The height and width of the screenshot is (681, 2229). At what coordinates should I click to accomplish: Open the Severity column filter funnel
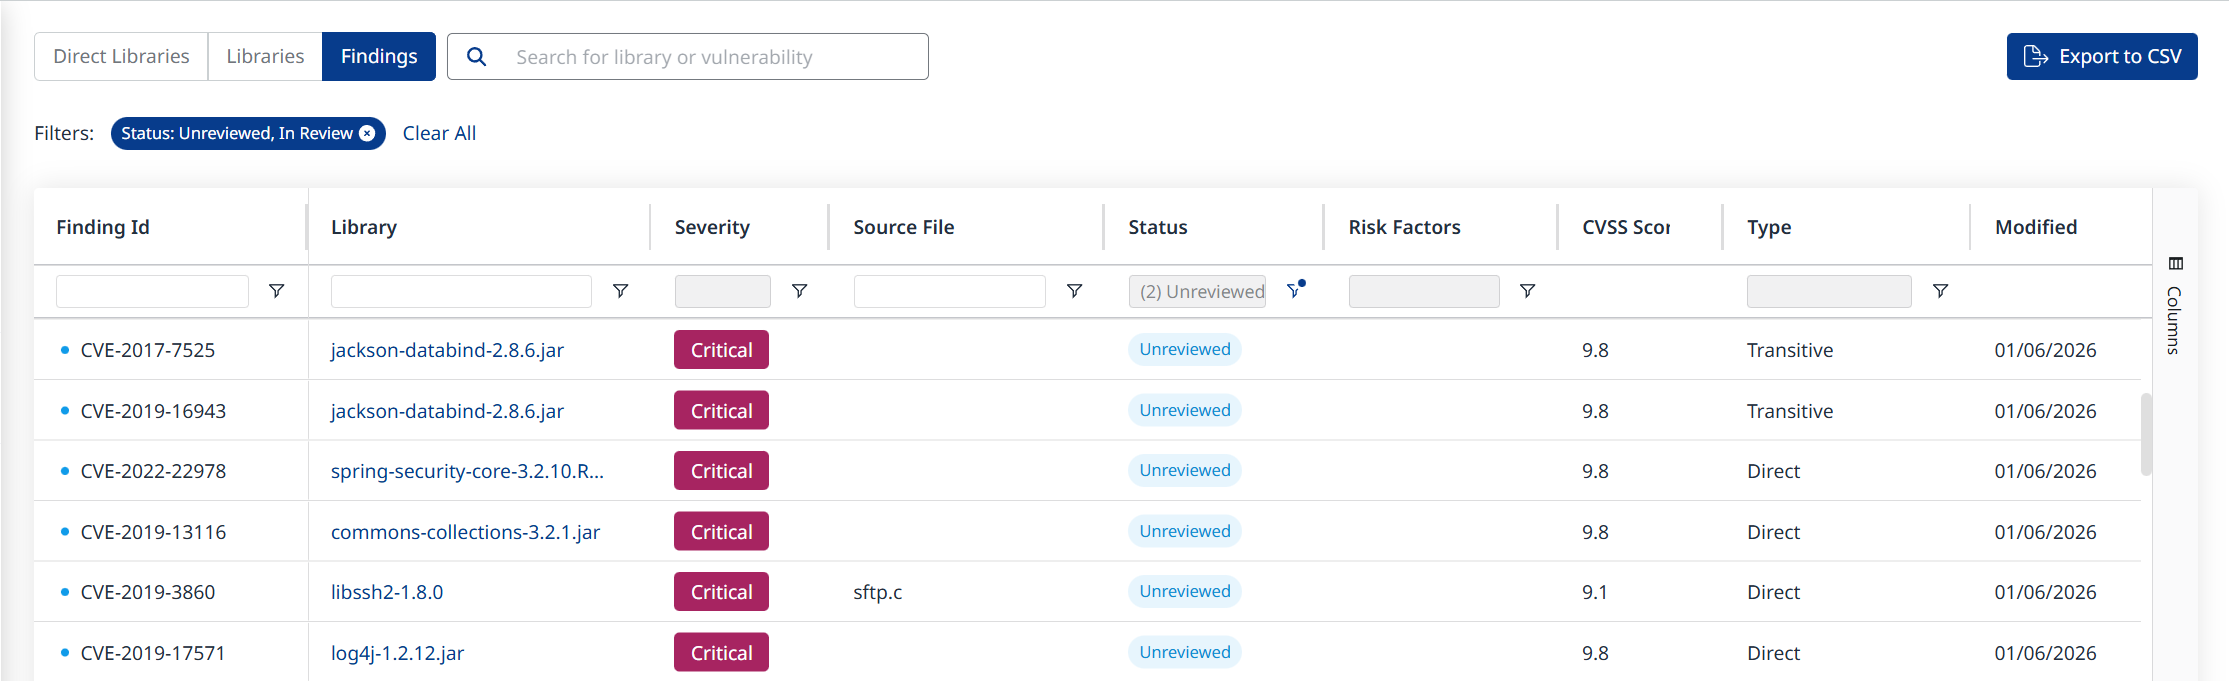coord(799,291)
